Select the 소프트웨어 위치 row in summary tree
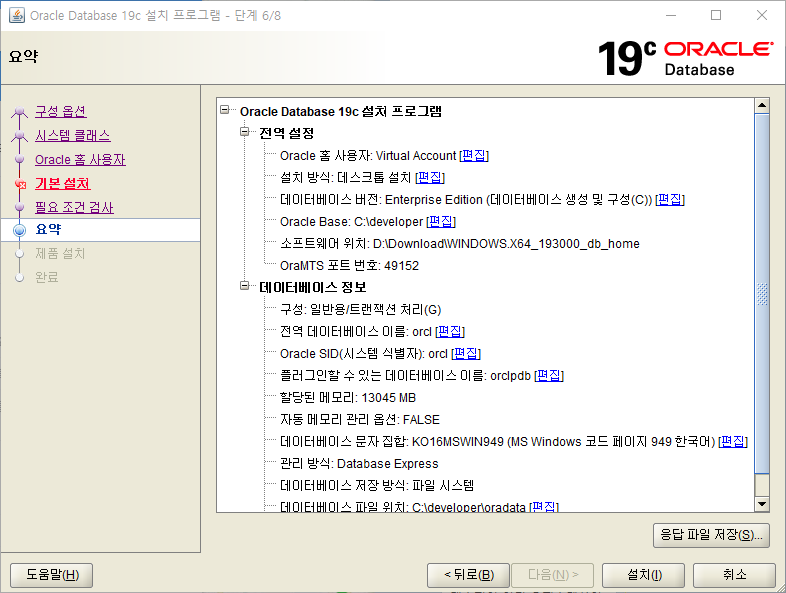Screen dimensions: 786x593 click(459, 244)
